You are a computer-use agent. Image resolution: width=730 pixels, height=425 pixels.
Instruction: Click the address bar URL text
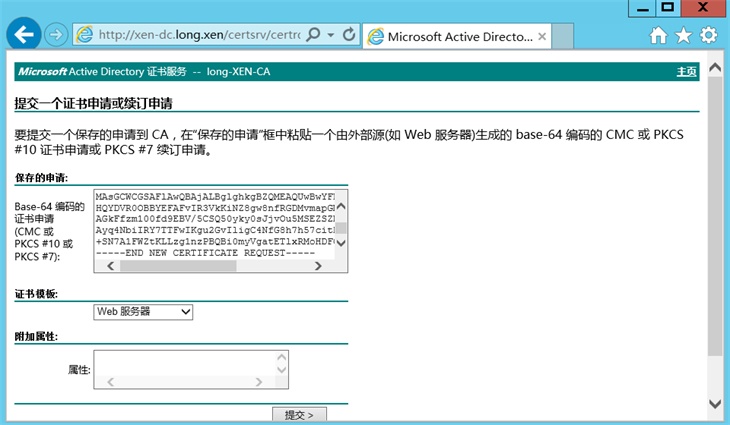[x=200, y=34]
